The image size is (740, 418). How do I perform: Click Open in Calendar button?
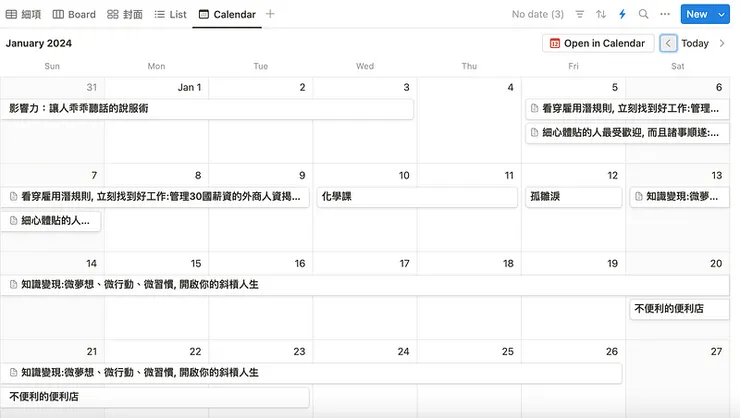598,43
